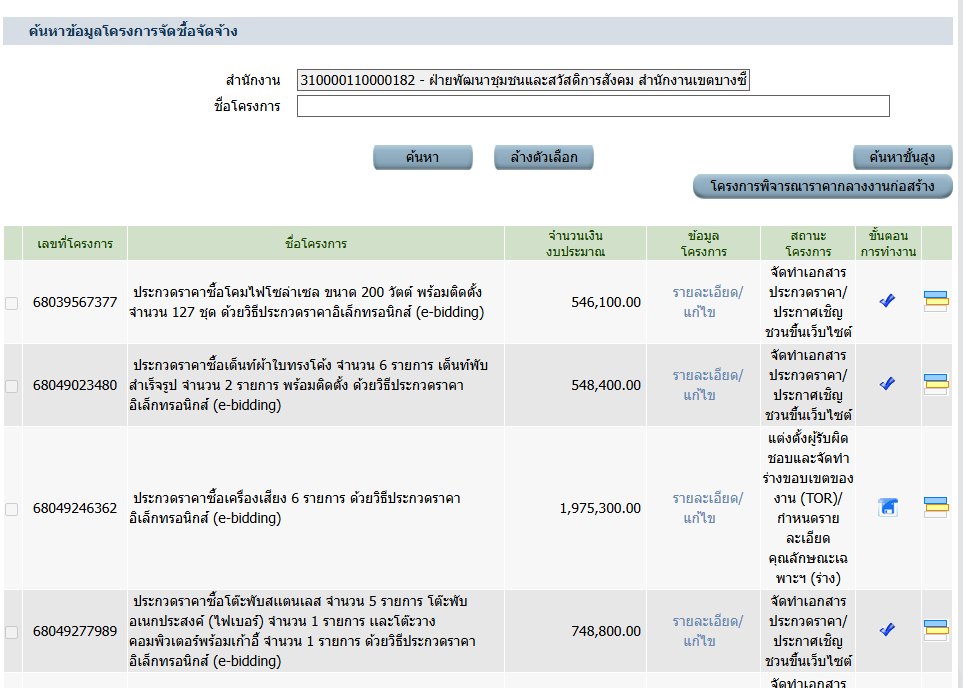
Task: Click status text of project 68049246362 (TOR draft)
Action: [808, 508]
